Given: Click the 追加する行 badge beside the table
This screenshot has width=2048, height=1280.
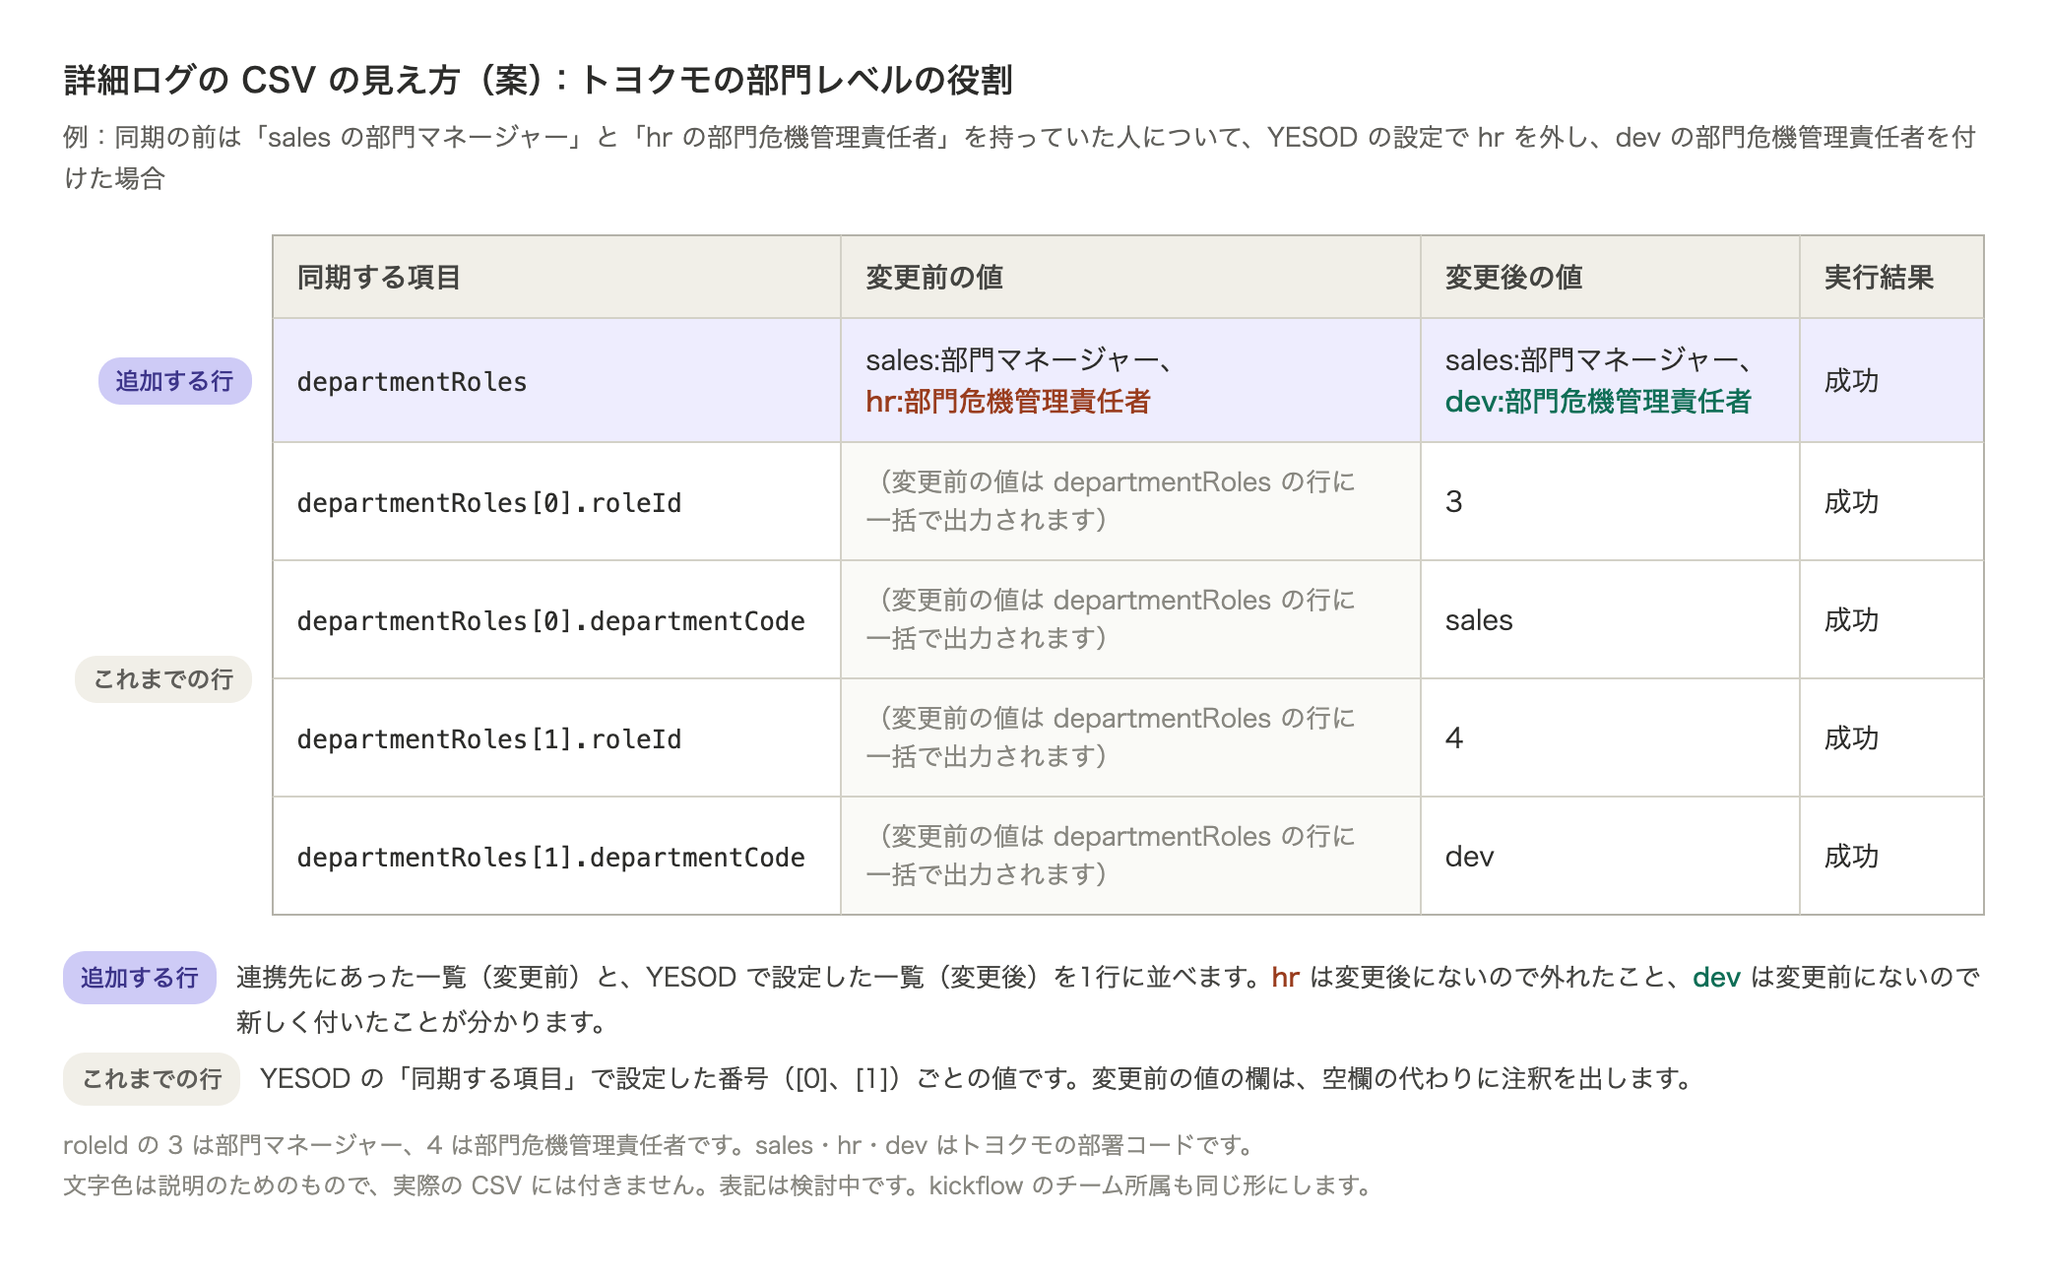Looking at the screenshot, I should [175, 381].
